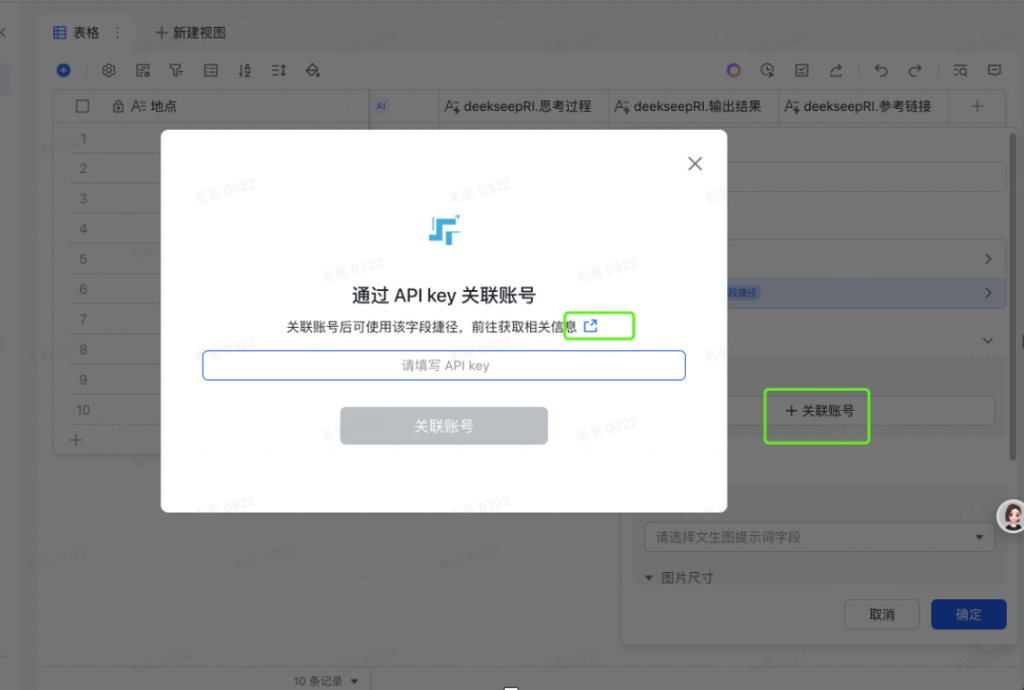The image size is (1024, 690).
Task: Open the search records icon
Action: click(960, 70)
